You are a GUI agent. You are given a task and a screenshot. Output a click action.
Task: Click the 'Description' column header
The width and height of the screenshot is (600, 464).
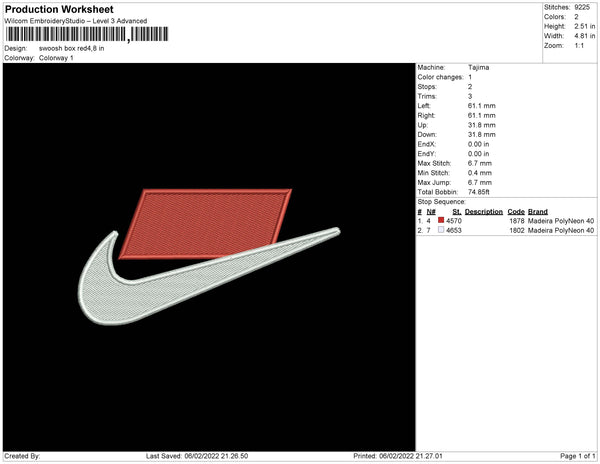[x=484, y=212]
